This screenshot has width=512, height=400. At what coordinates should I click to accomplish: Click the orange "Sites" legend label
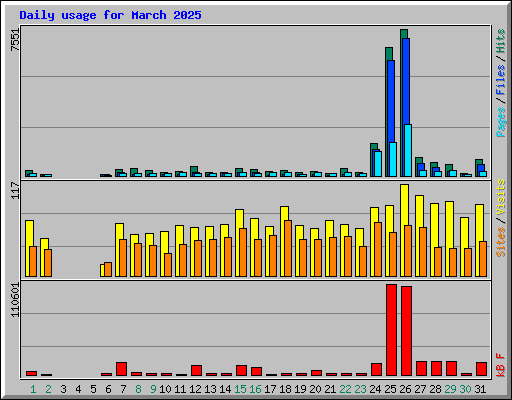[501, 242]
